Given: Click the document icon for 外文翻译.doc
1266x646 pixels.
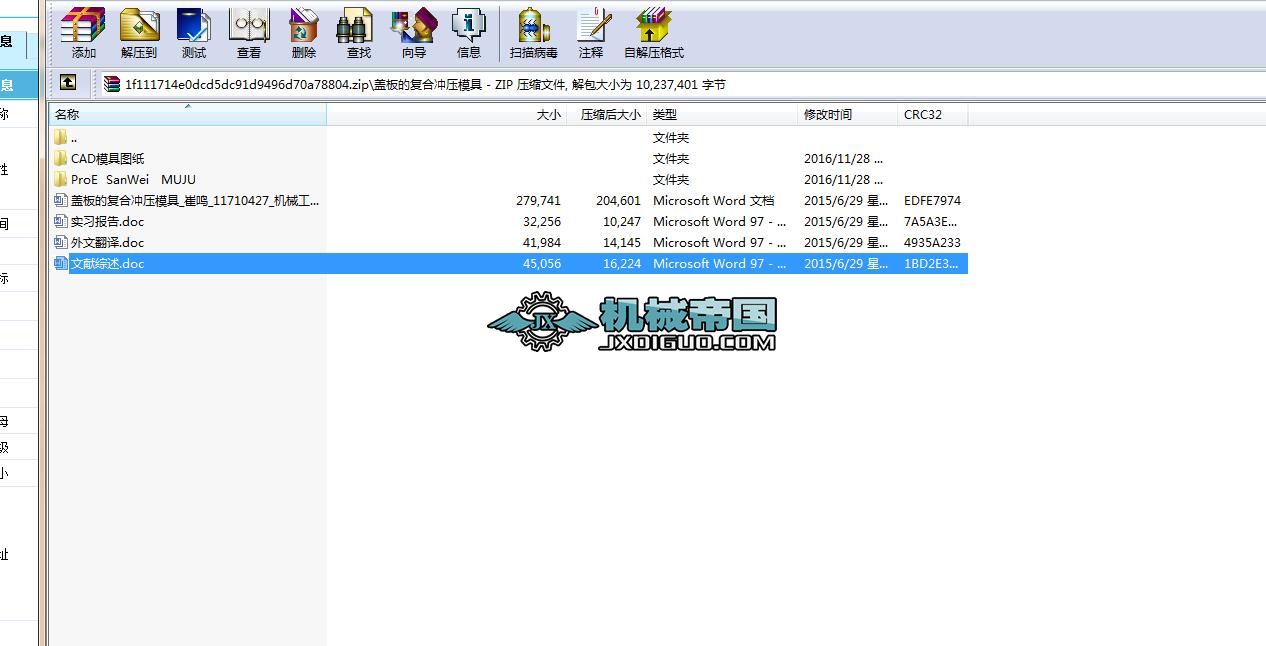Looking at the screenshot, I should [61, 242].
